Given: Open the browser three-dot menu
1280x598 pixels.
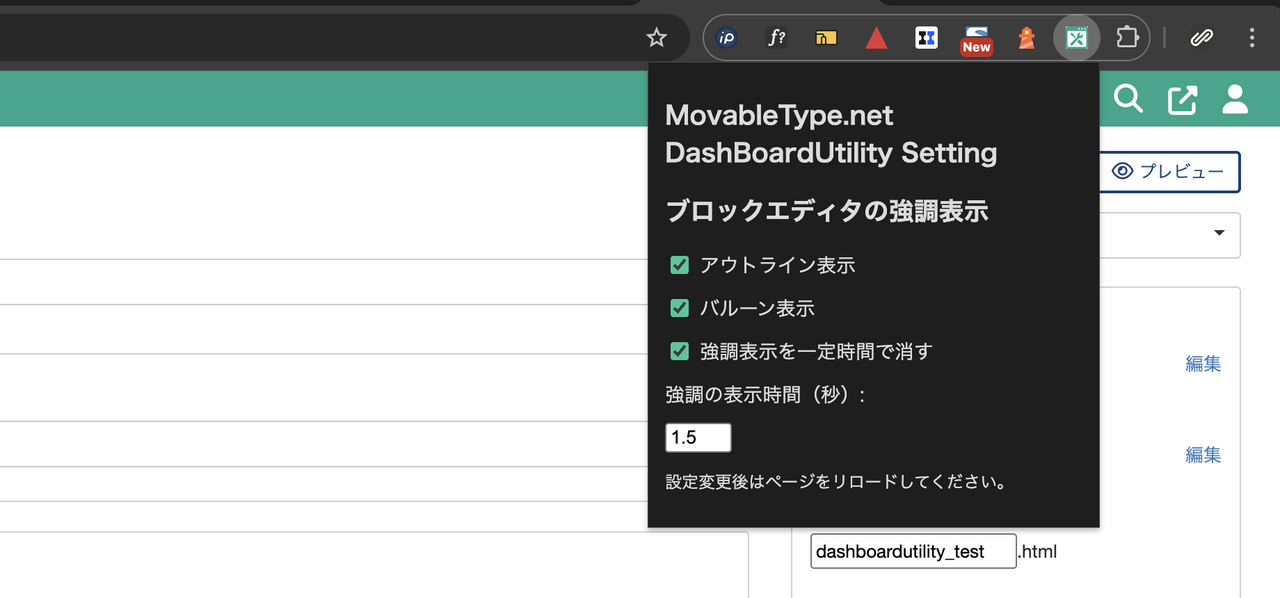Looking at the screenshot, I should point(1252,38).
